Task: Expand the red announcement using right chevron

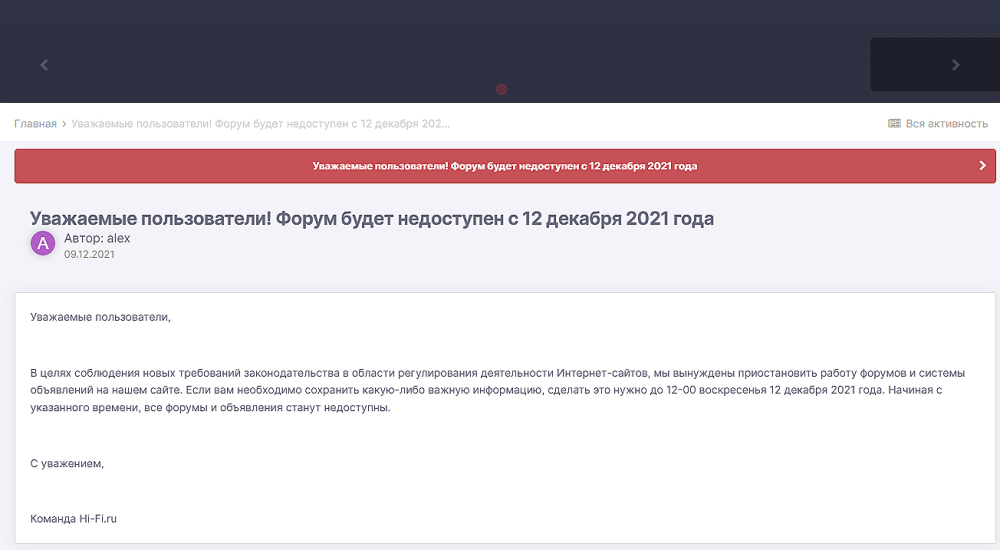Action: pyautogui.click(x=982, y=166)
